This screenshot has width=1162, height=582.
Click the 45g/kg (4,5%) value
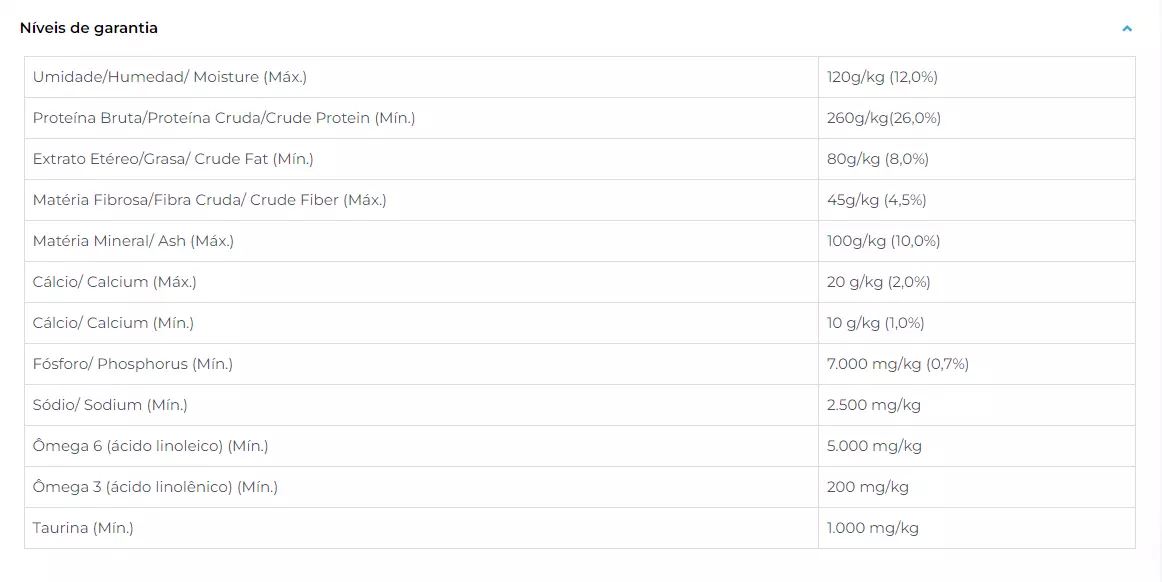tap(877, 199)
